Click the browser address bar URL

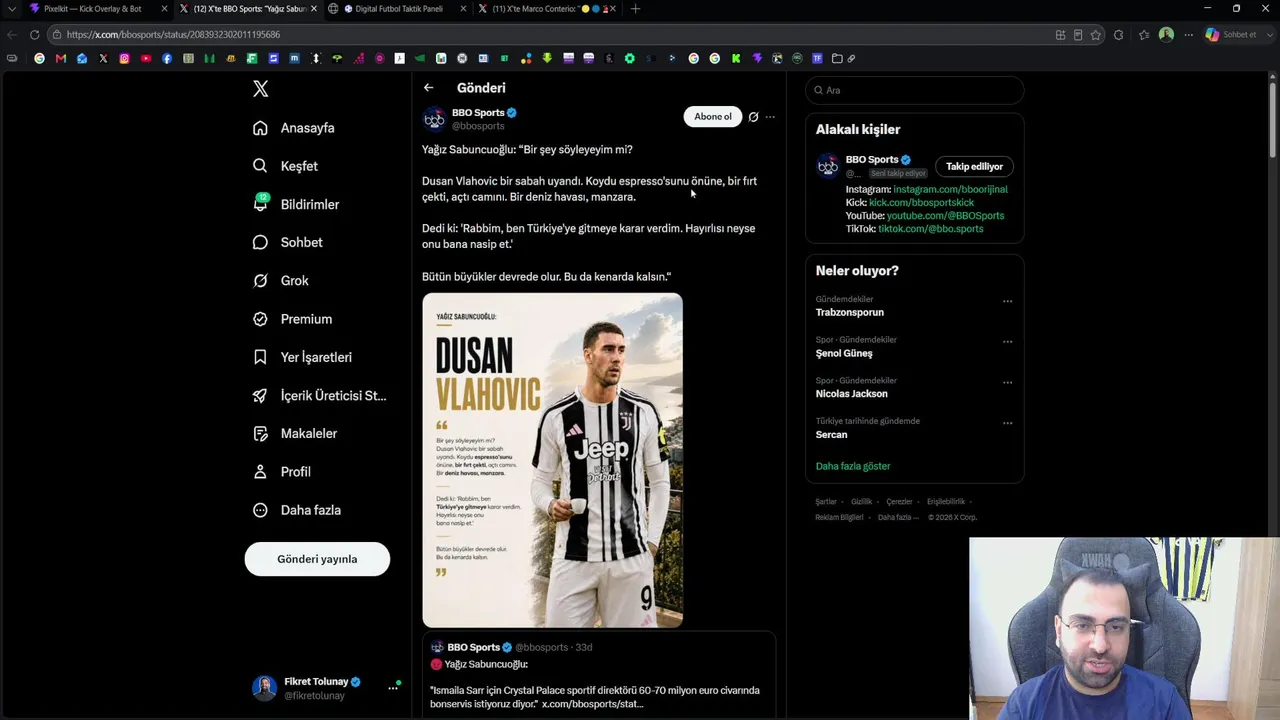tap(173, 35)
